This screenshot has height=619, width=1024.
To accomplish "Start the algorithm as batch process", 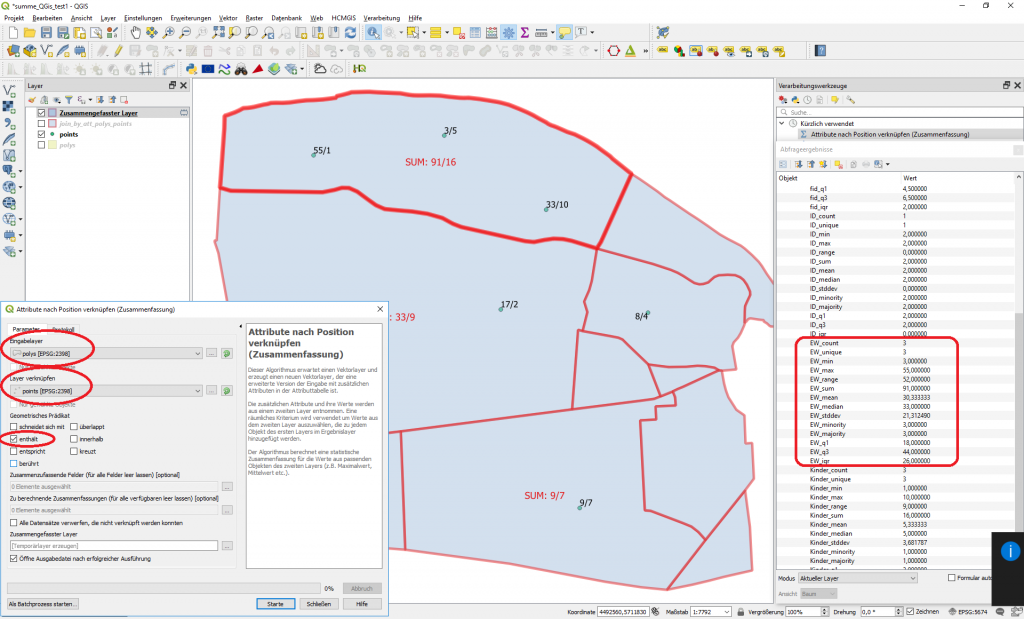I will 45,604.
